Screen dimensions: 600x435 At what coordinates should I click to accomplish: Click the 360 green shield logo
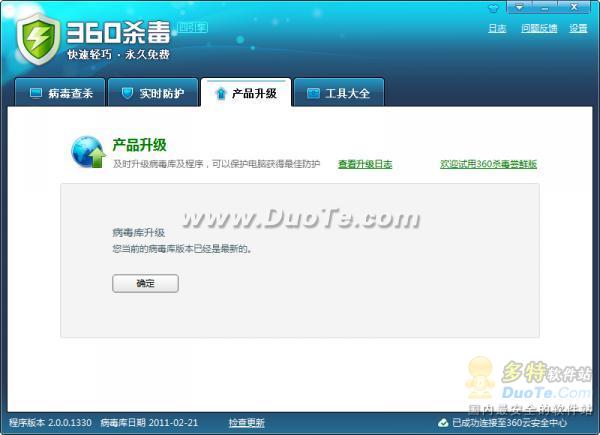pos(39,39)
